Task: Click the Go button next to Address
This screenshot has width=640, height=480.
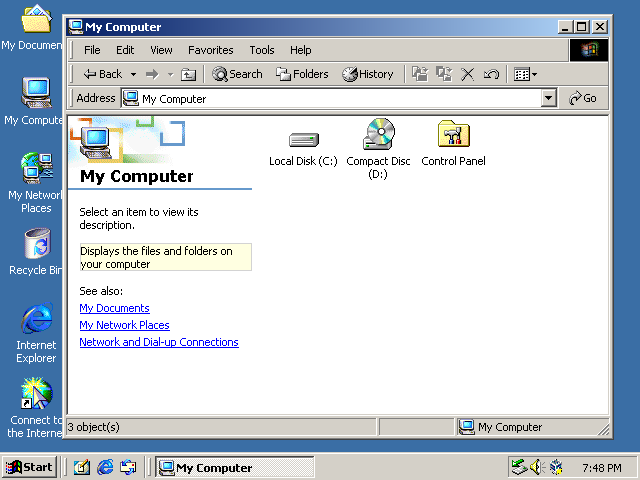Action: (583, 98)
